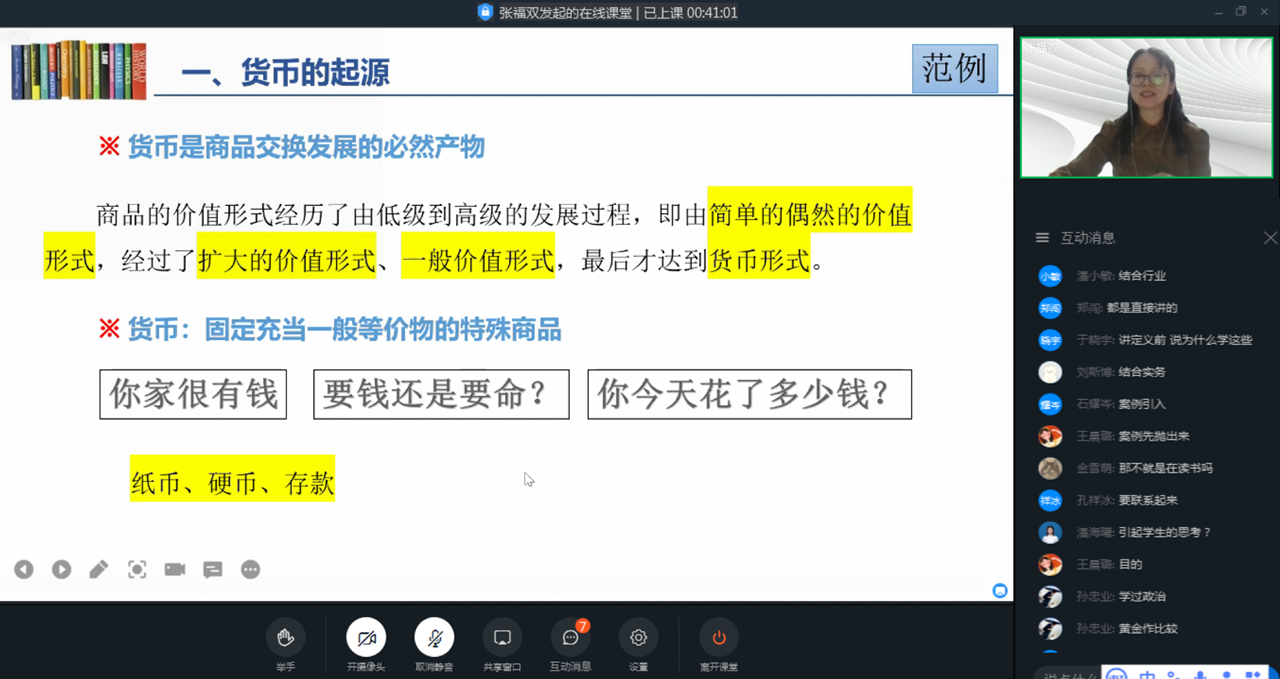
Task: Open more options (three dots) on slide
Action: [251, 569]
